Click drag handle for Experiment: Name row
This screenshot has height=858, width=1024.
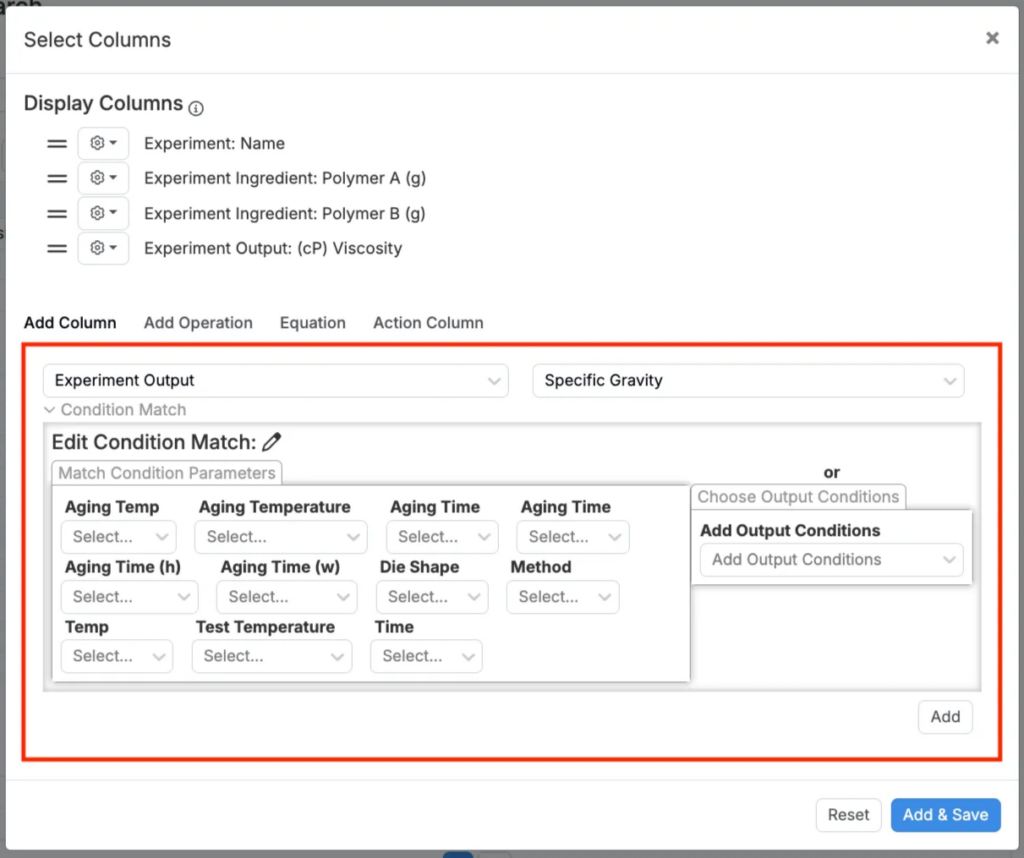57,143
